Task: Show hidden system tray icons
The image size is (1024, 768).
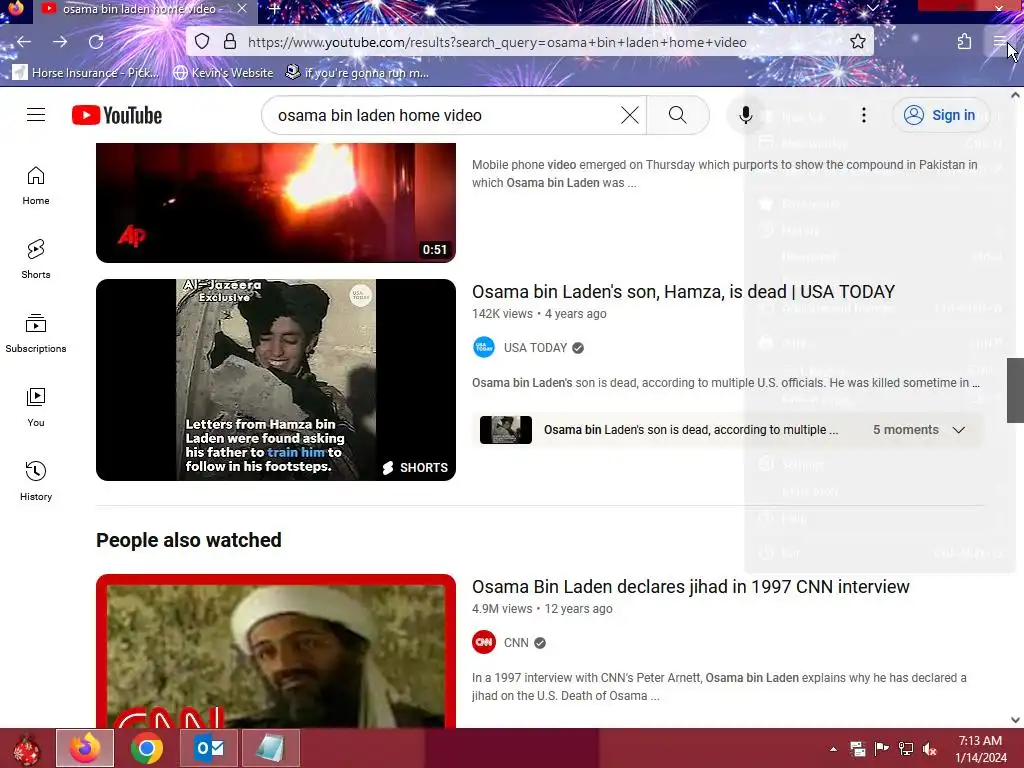Action: [x=833, y=749]
